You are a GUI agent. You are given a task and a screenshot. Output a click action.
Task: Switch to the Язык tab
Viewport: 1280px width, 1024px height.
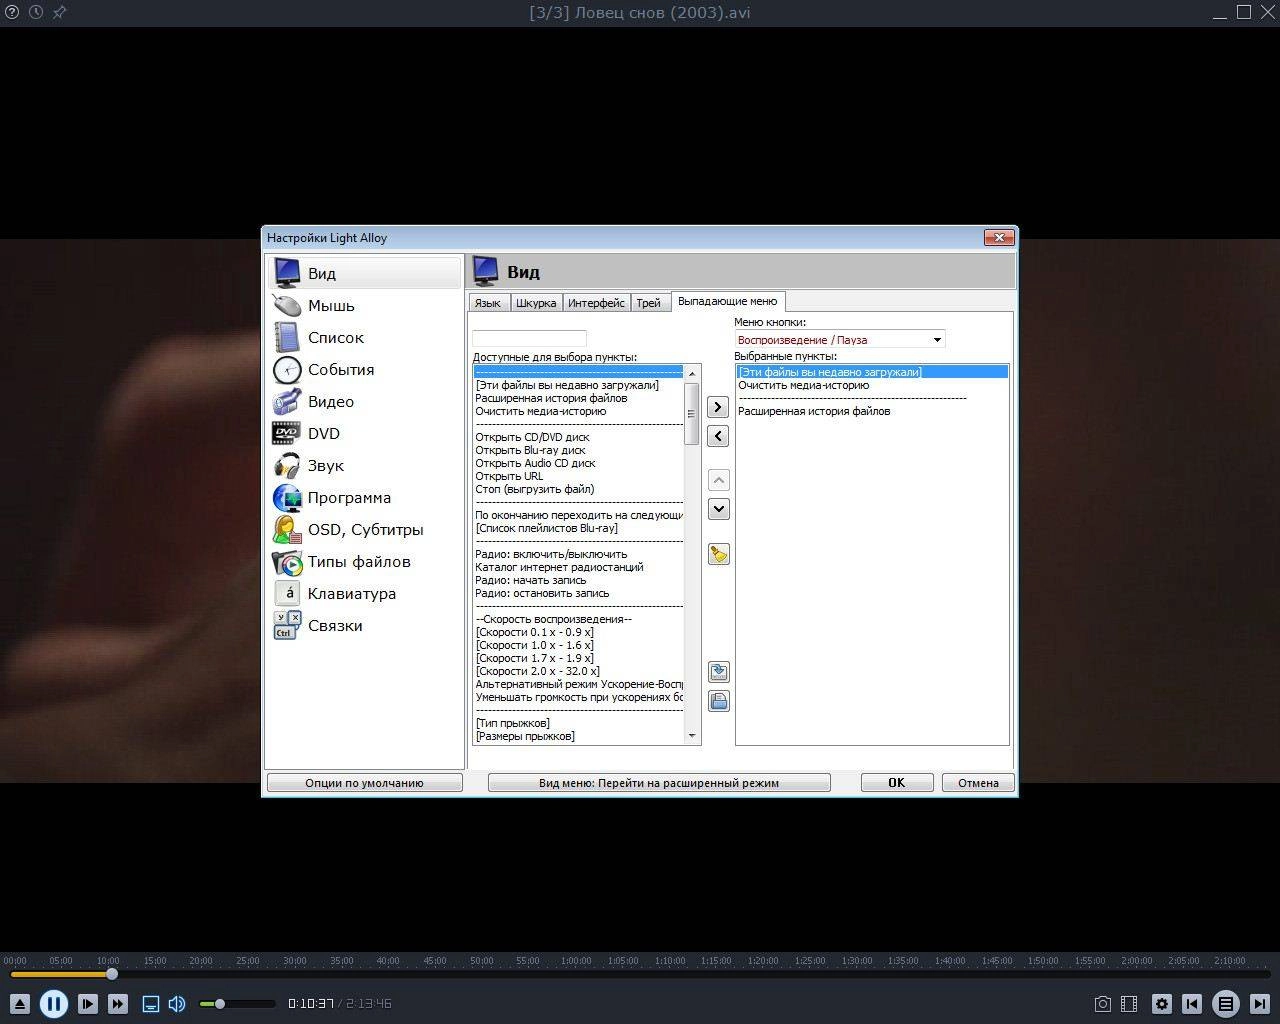[x=488, y=303]
